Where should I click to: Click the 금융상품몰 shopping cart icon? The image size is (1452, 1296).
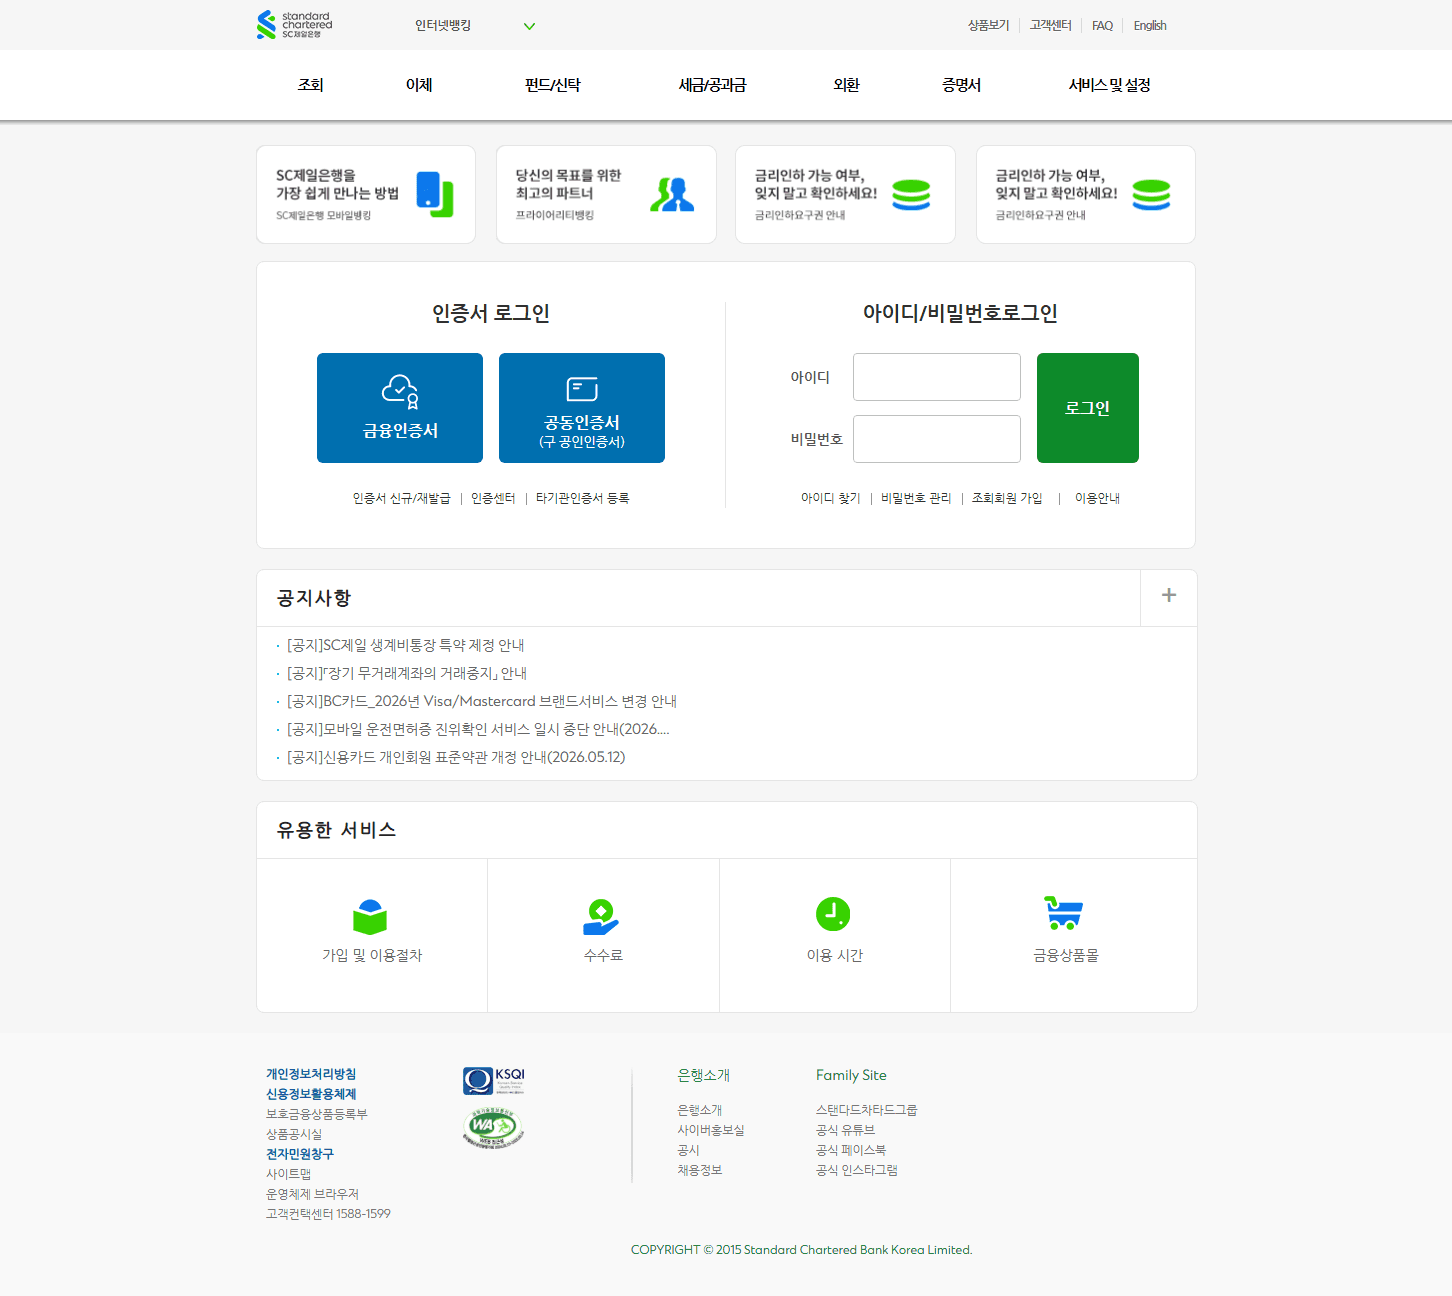pyautogui.click(x=1064, y=913)
